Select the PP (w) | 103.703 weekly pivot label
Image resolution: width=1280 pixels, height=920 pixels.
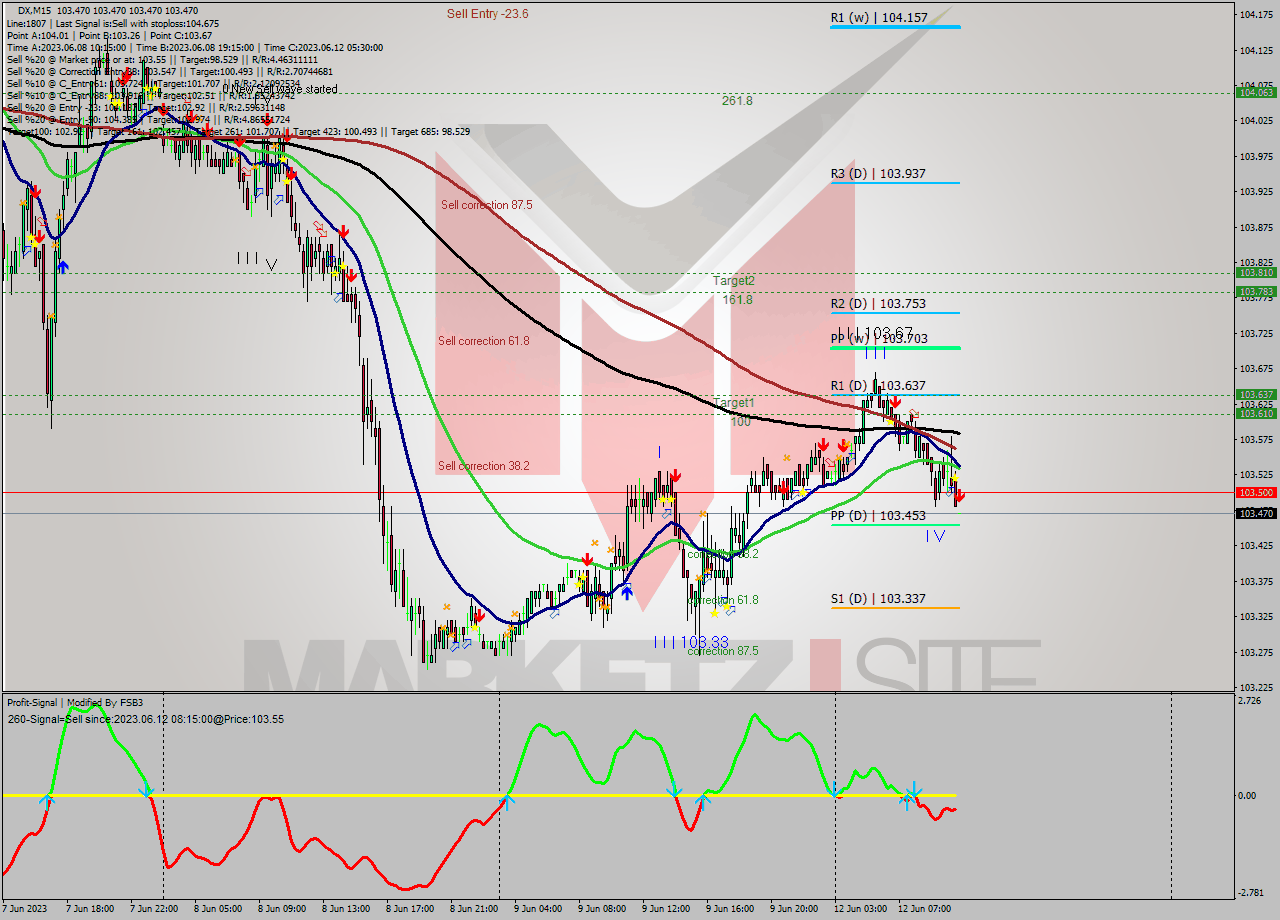878,339
